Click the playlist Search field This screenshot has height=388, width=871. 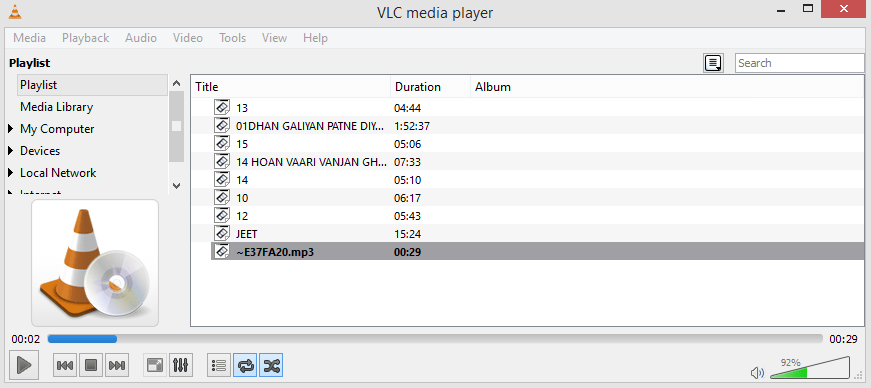tap(800, 63)
